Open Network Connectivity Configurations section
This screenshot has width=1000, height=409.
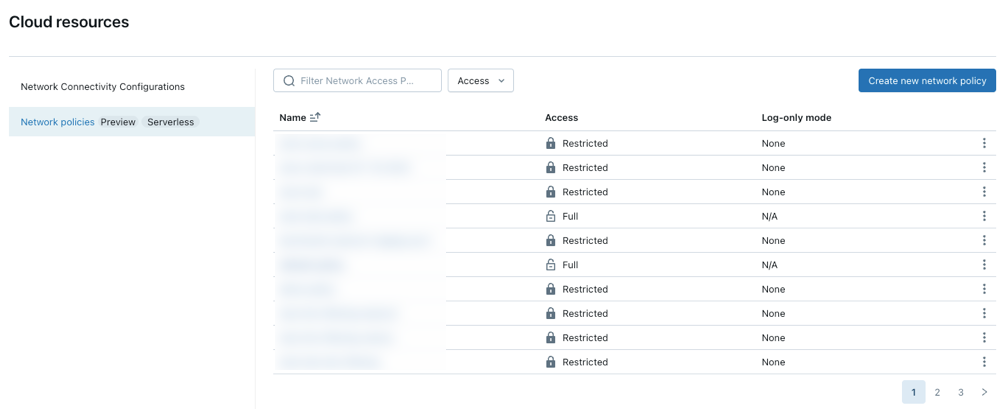(x=103, y=87)
